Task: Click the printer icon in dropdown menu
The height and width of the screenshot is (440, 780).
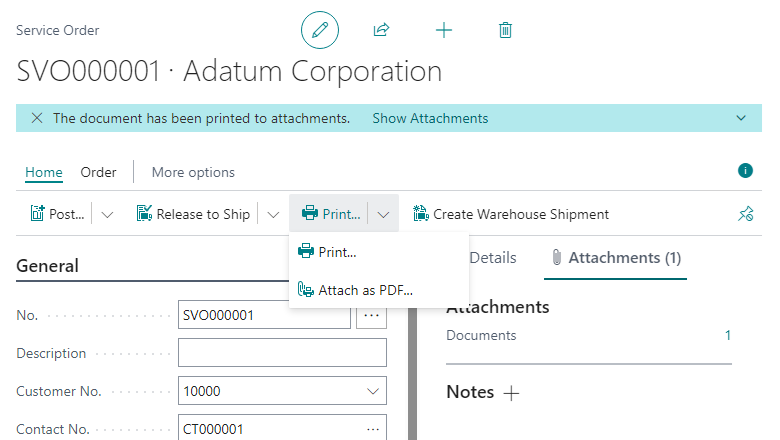Action: pos(305,251)
